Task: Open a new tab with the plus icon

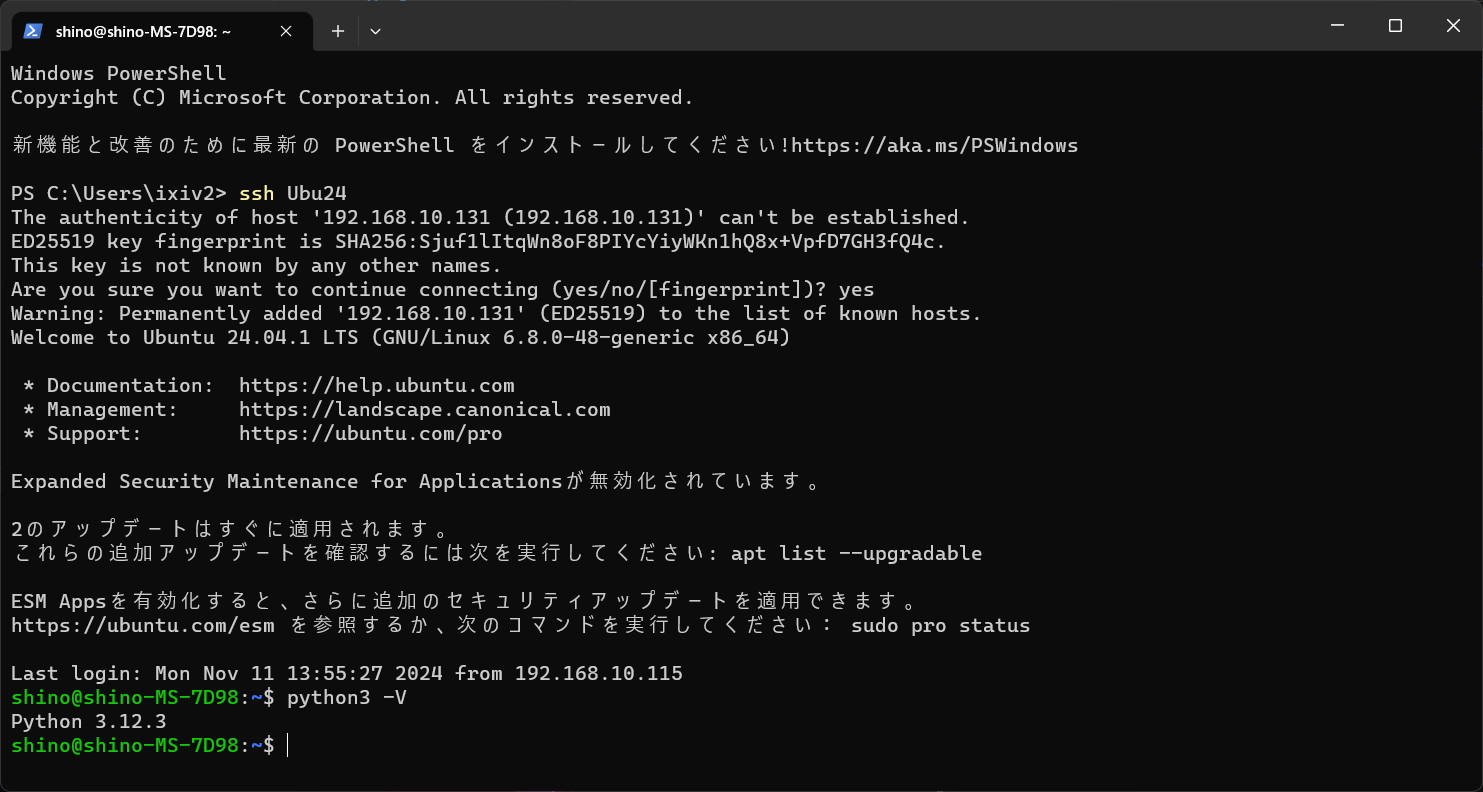Action: tap(337, 31)
